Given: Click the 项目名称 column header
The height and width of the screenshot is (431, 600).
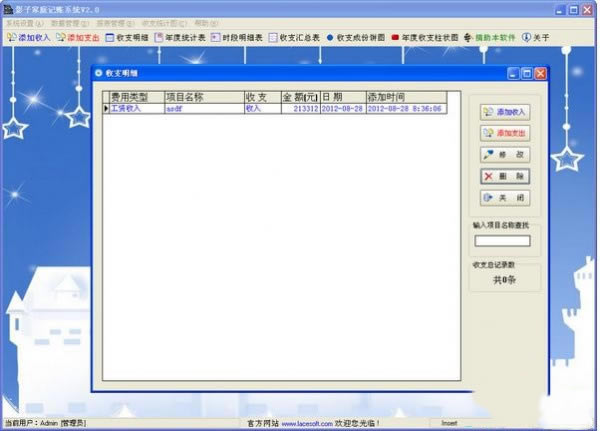Looking at the screenshot, I should [204, 97].
